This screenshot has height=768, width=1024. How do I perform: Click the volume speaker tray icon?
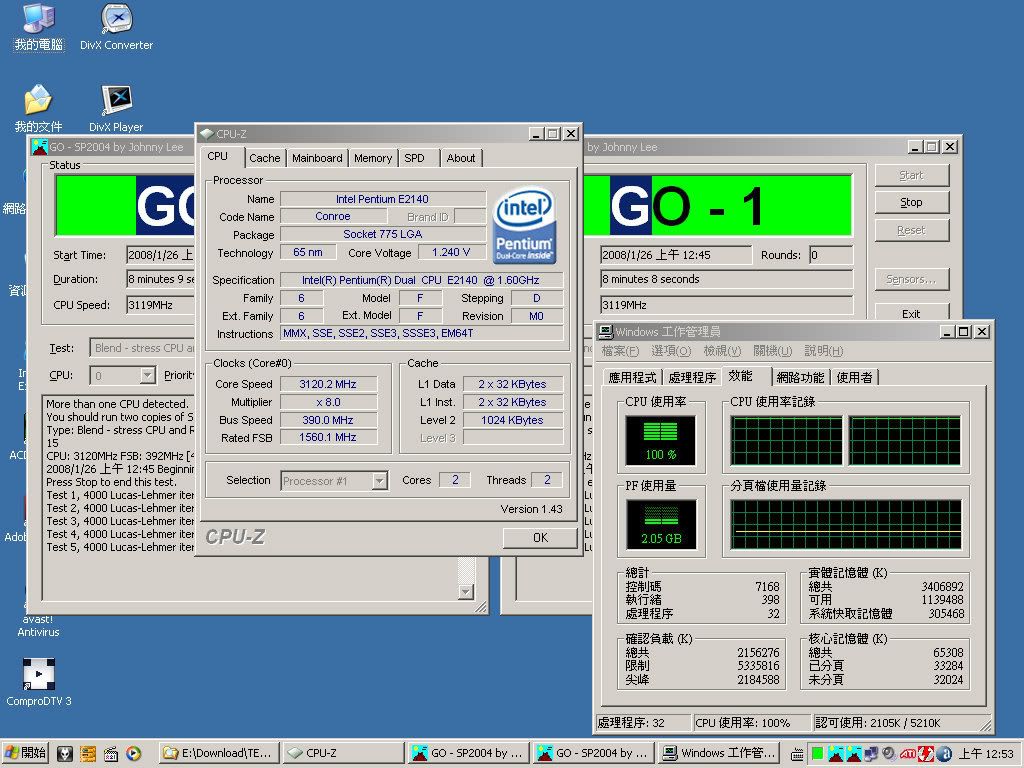pyautogui.click(x=889, y=754)
